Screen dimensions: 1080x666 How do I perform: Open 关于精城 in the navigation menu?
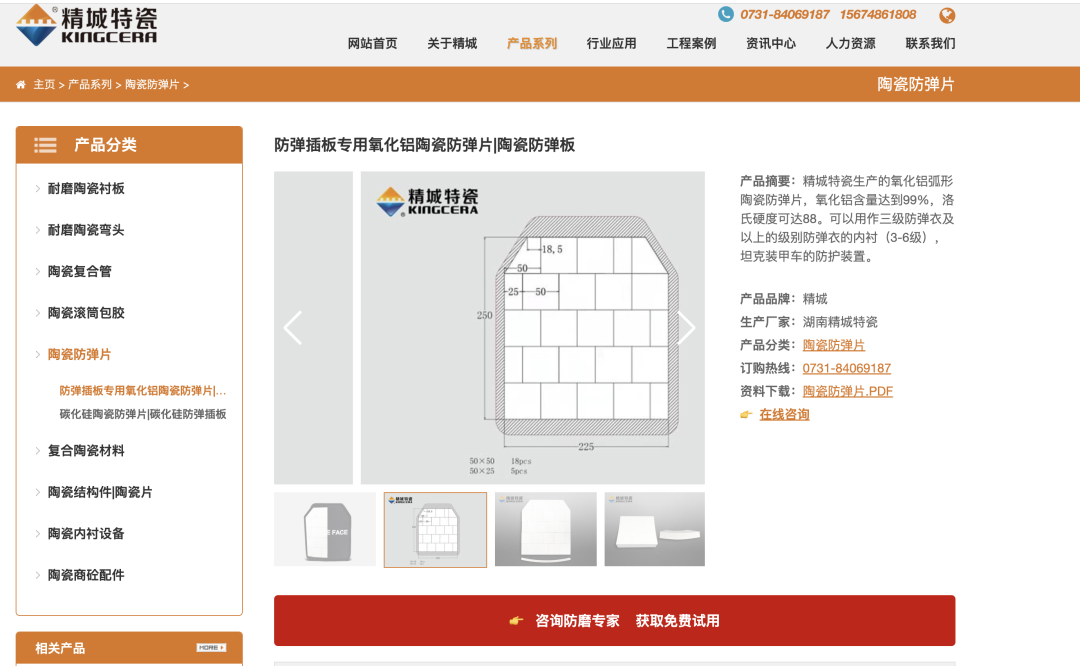click(452, 43)
